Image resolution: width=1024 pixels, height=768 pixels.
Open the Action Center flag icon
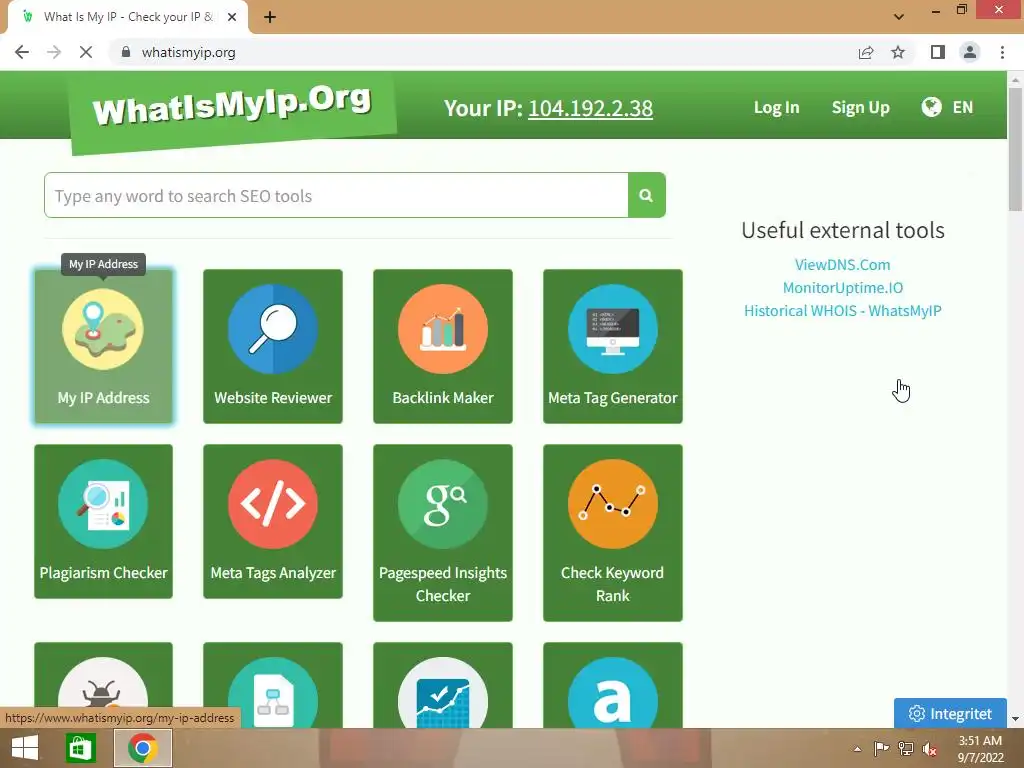(x=881, y=749)
